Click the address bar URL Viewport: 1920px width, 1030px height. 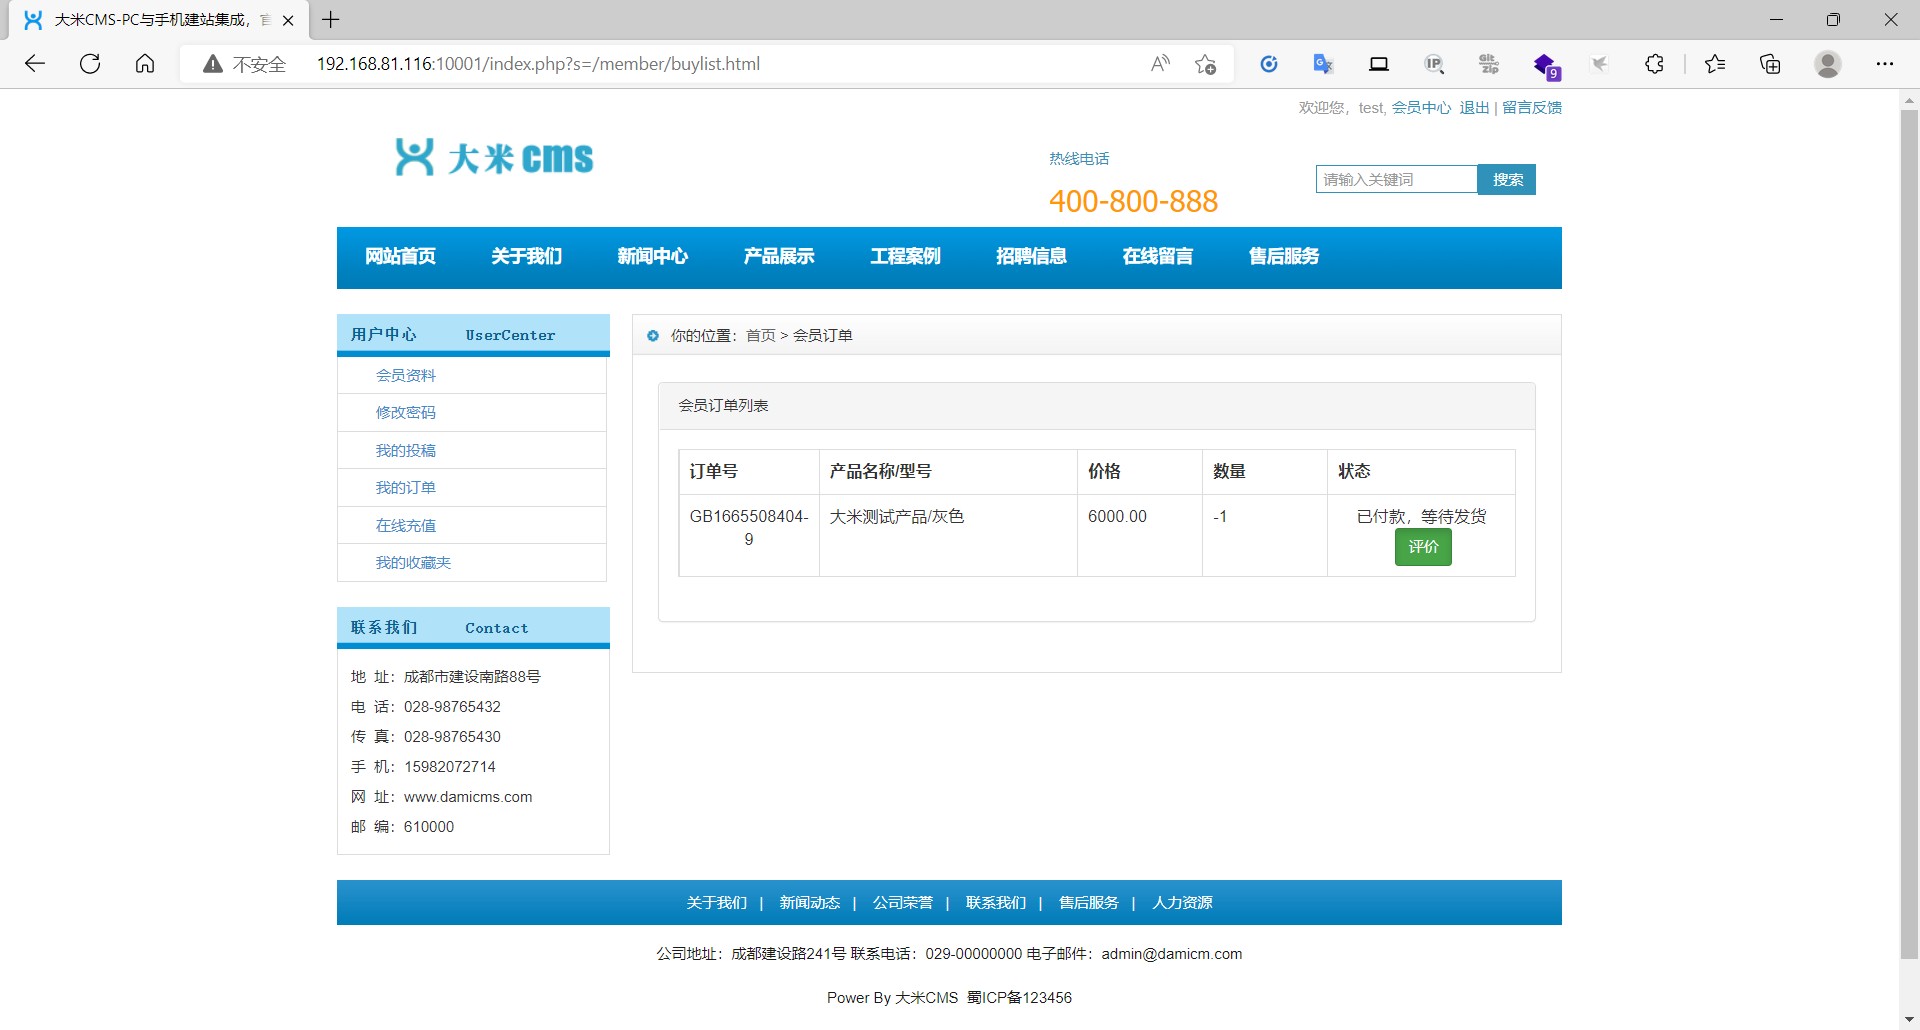pos(538,64)
